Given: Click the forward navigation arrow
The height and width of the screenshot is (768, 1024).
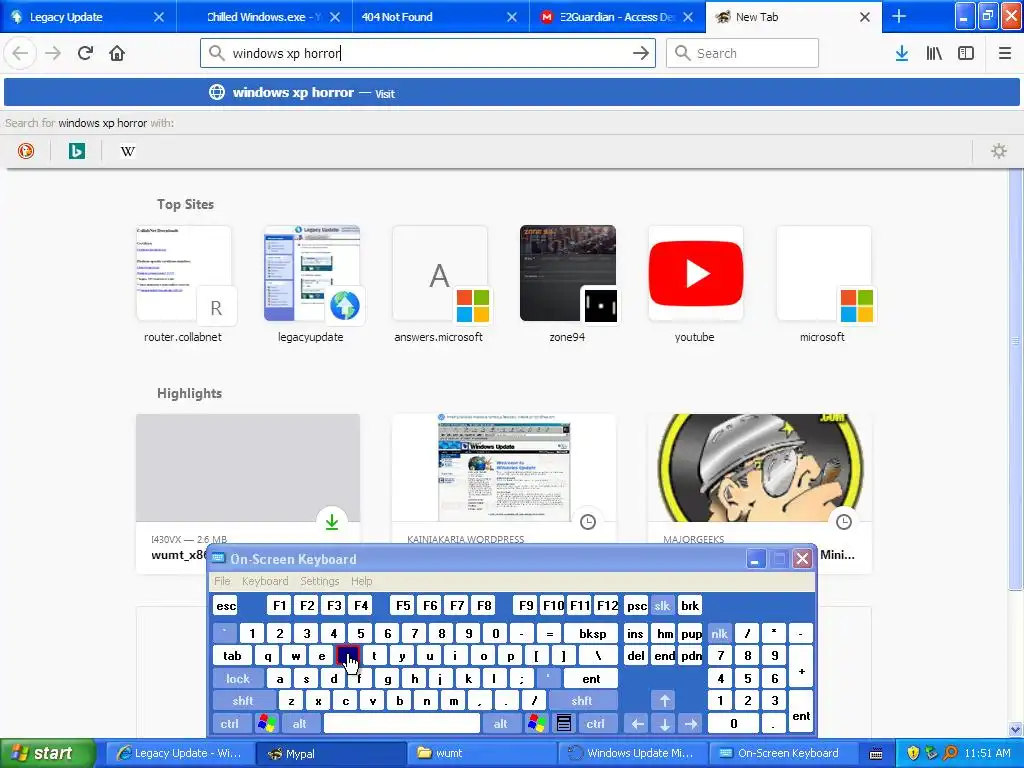Looking at the screenshot, I should pos(53,53).
